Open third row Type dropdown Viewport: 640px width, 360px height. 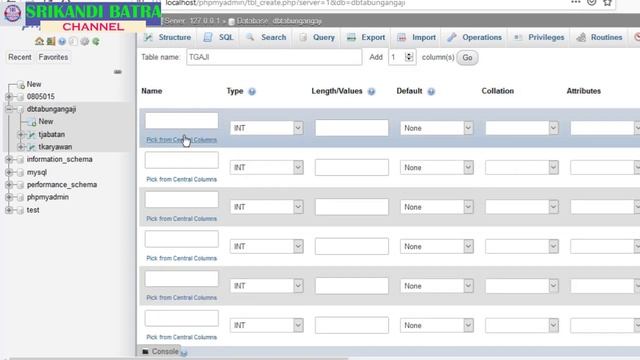click(267, 207)
